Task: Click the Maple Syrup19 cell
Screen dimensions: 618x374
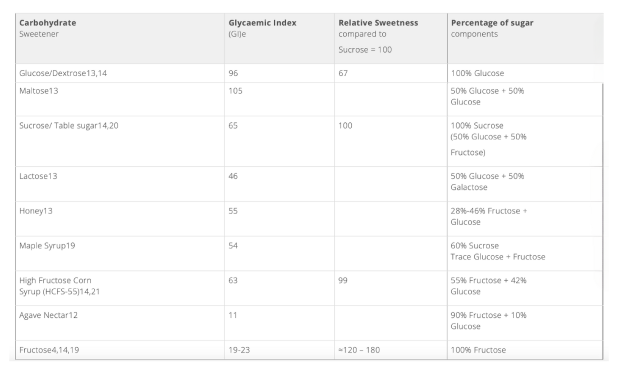Action: tap(120, 253)
